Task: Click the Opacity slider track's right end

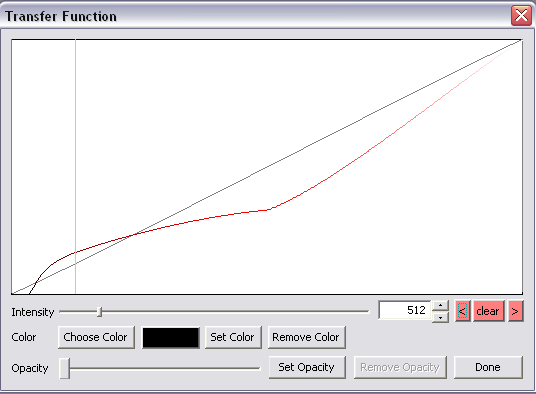Action: coord(258,368)
